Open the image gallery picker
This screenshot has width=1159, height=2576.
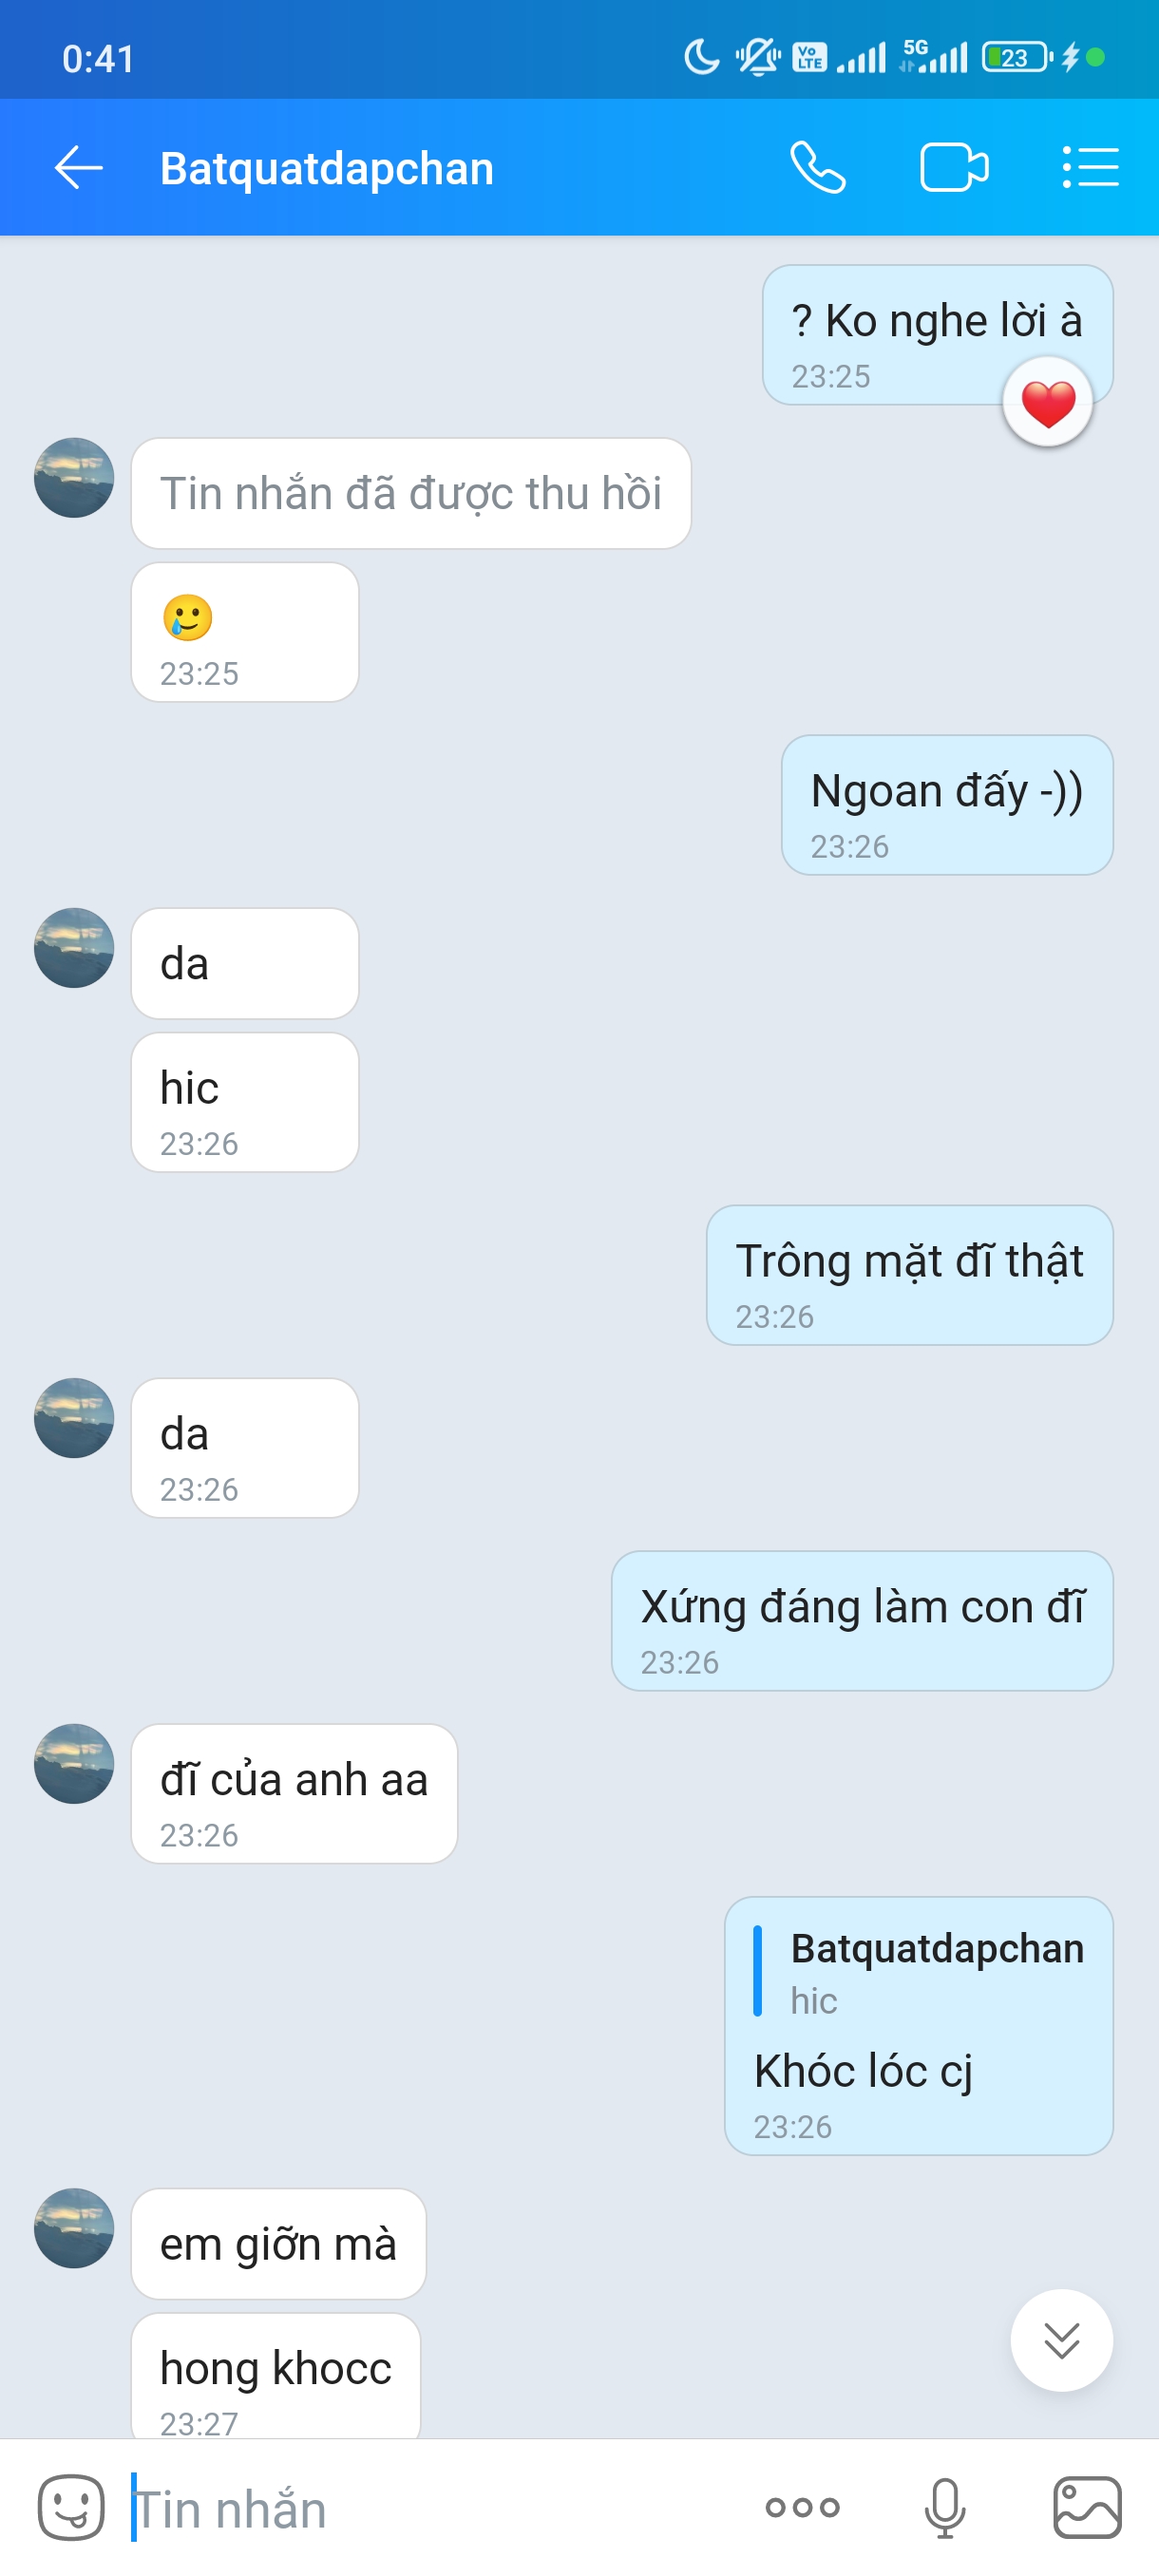(1087, 2507)
